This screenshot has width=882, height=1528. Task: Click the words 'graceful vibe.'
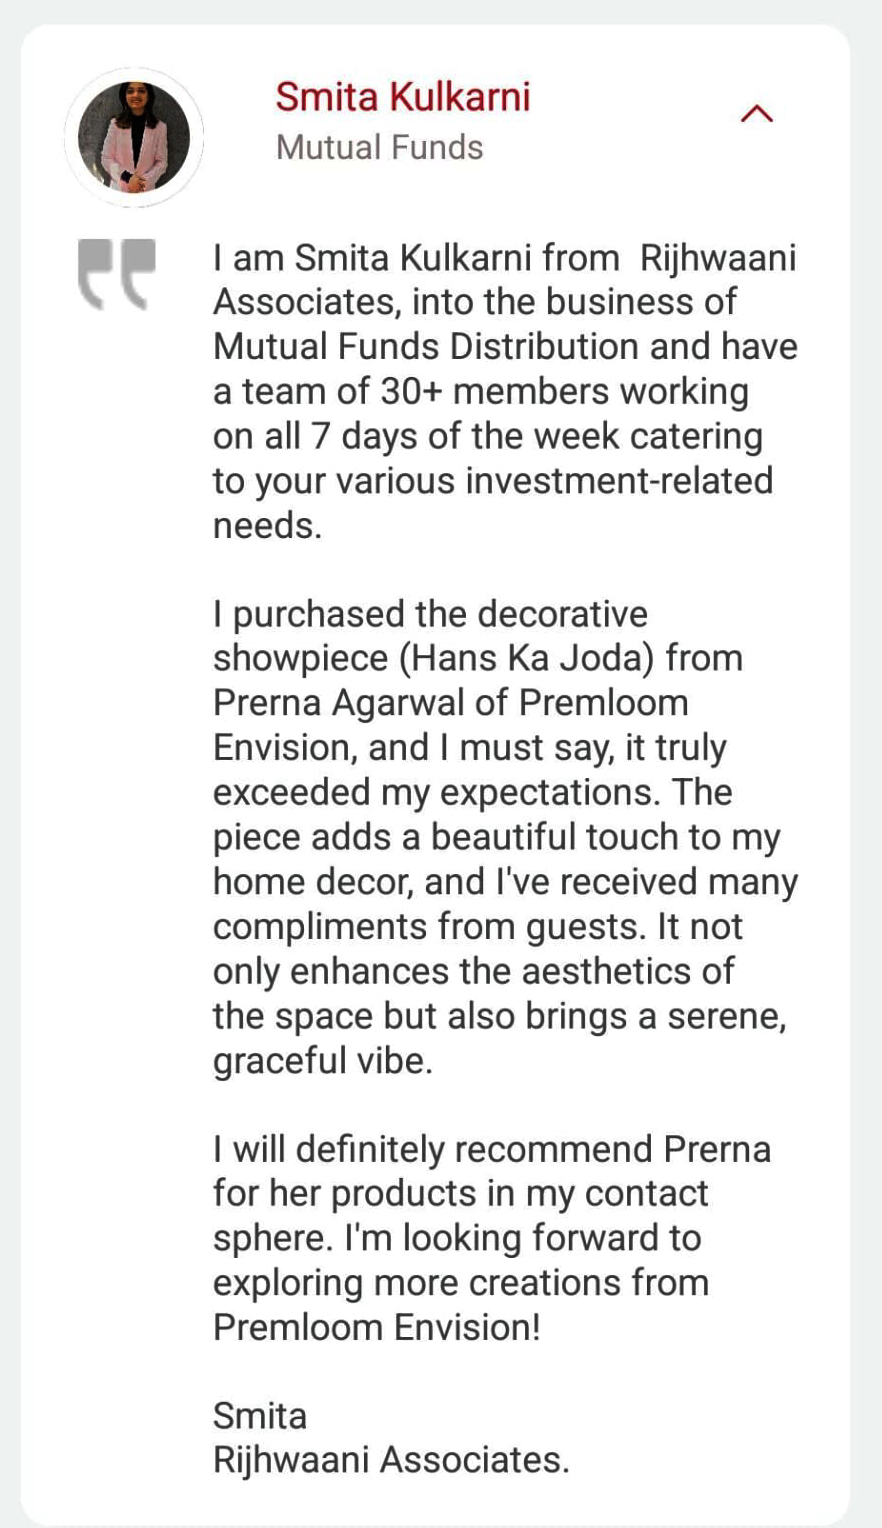[322, 1060]
